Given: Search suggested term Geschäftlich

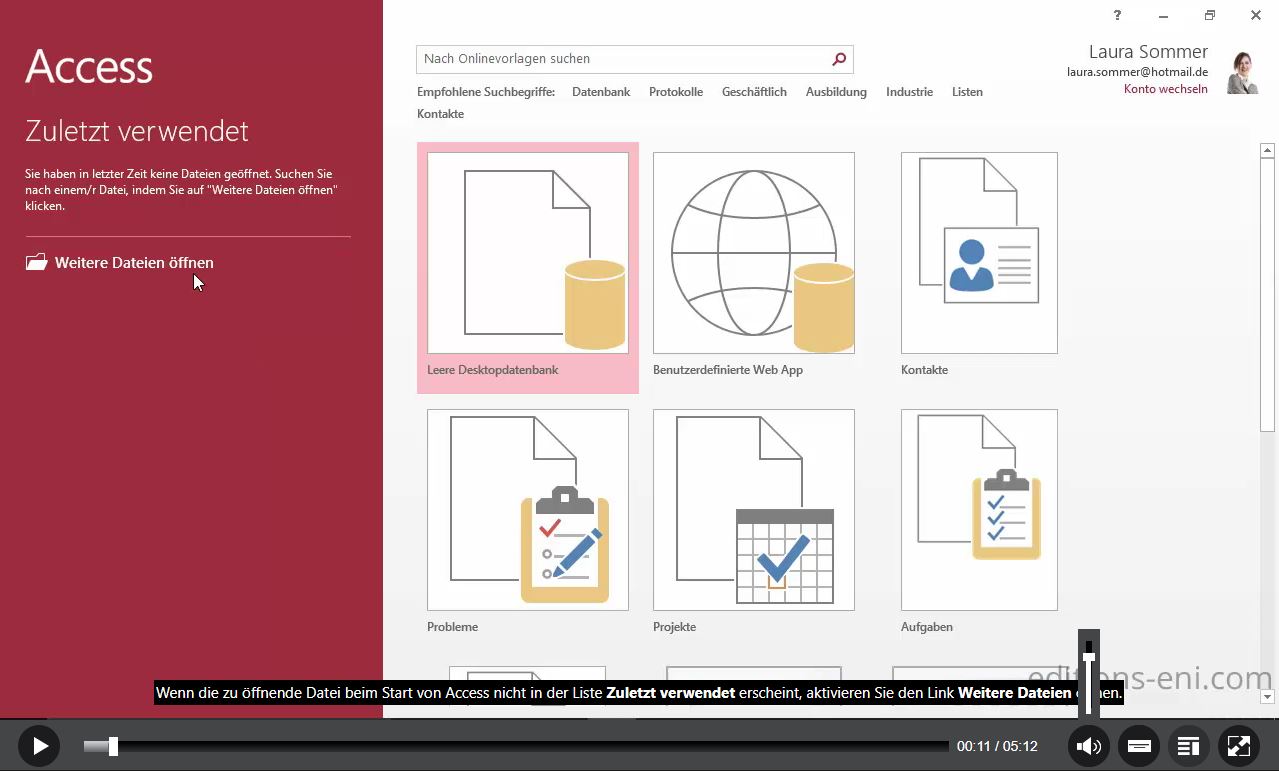Looking at the screenshot, I should 754,92.
